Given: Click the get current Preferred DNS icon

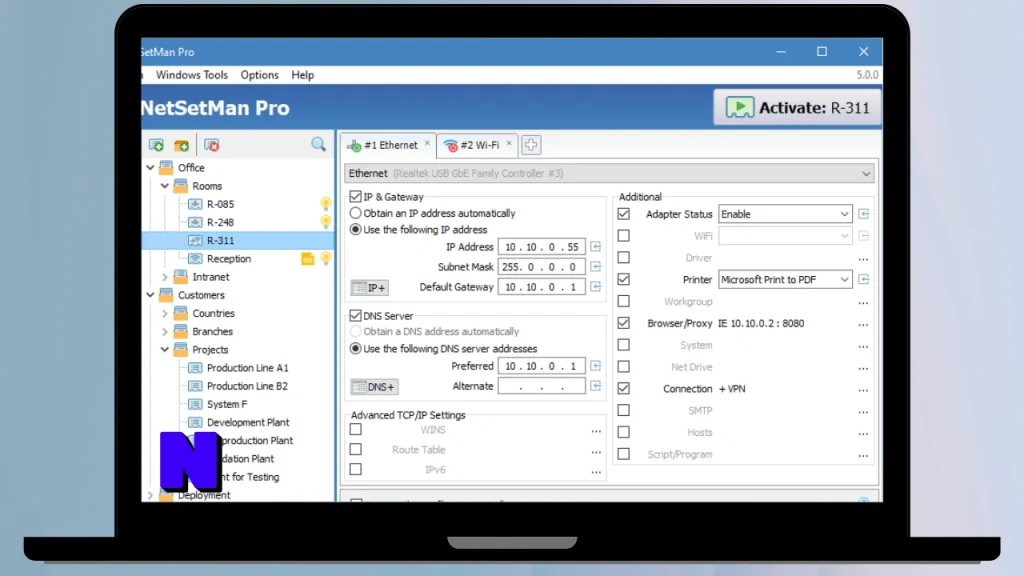Looking at the screenshot, I should tap(596, 366).
